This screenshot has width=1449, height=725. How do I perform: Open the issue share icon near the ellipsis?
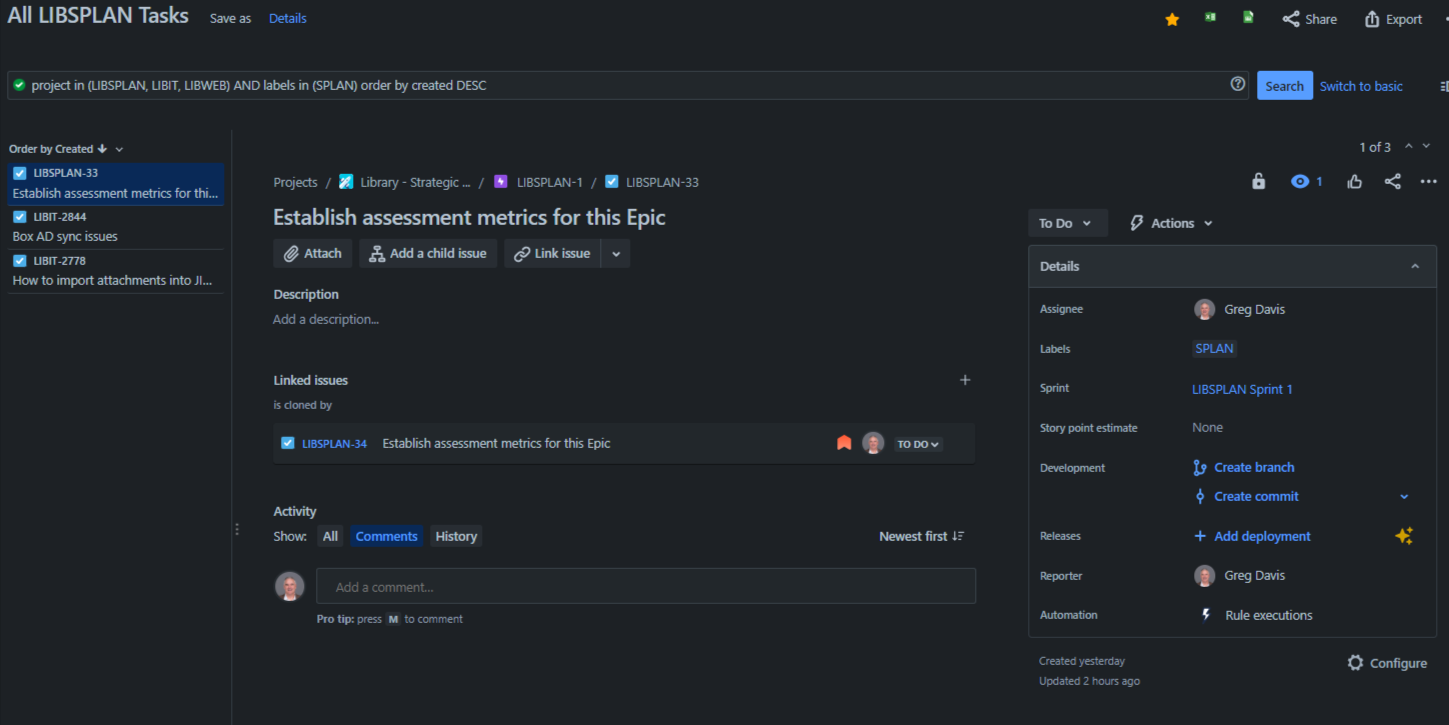[1392, 181]
